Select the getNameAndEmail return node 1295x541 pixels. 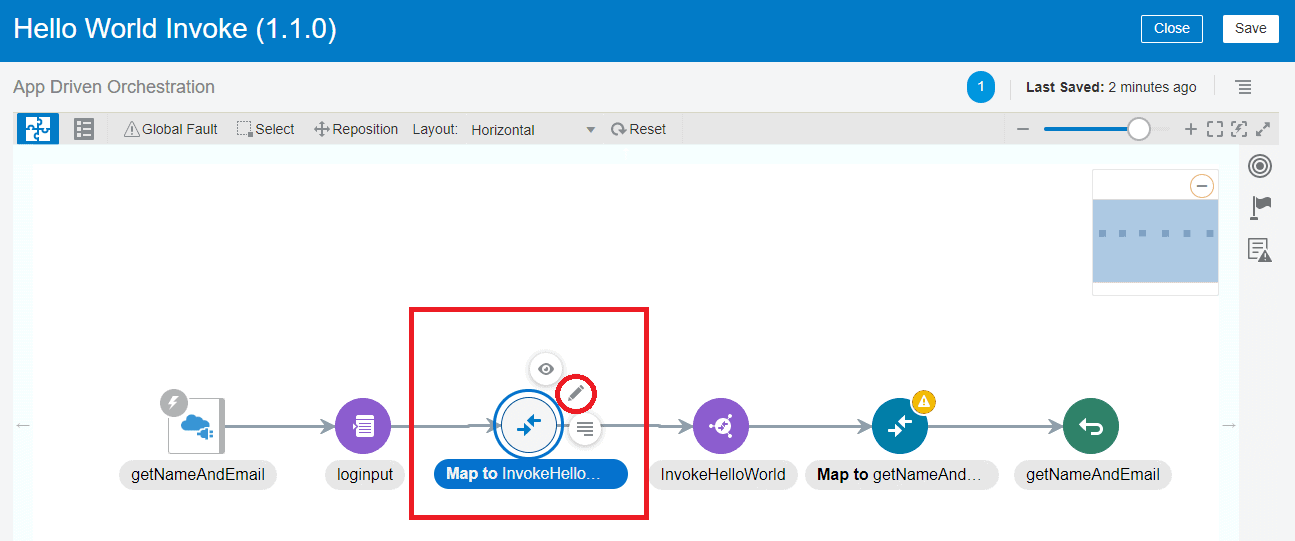[x=1091, y=427]
